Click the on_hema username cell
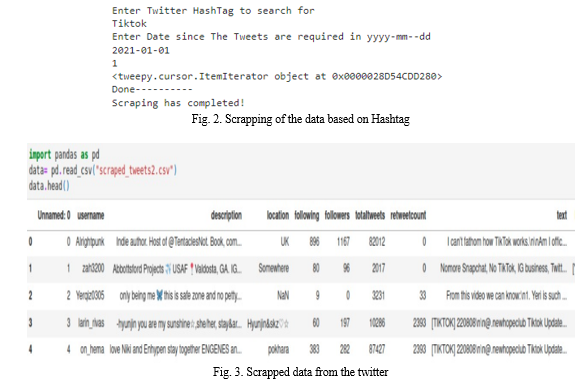The width and height of the screenshot is (588, 381). tap(92, 350)
